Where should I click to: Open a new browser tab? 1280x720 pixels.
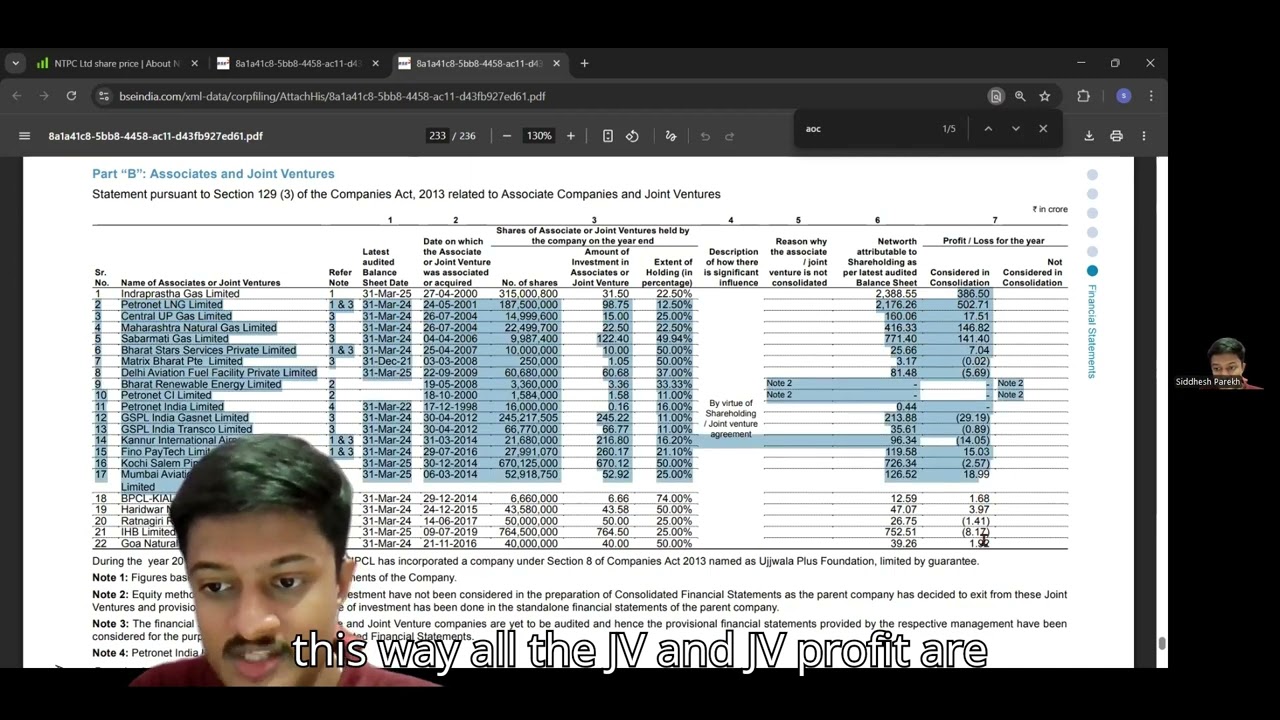[584, 63]
